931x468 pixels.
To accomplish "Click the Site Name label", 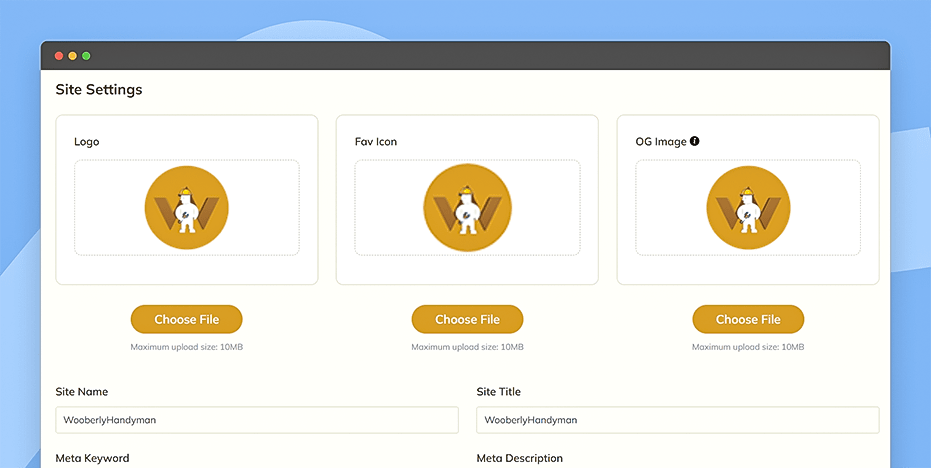I will tap(81, 392).
